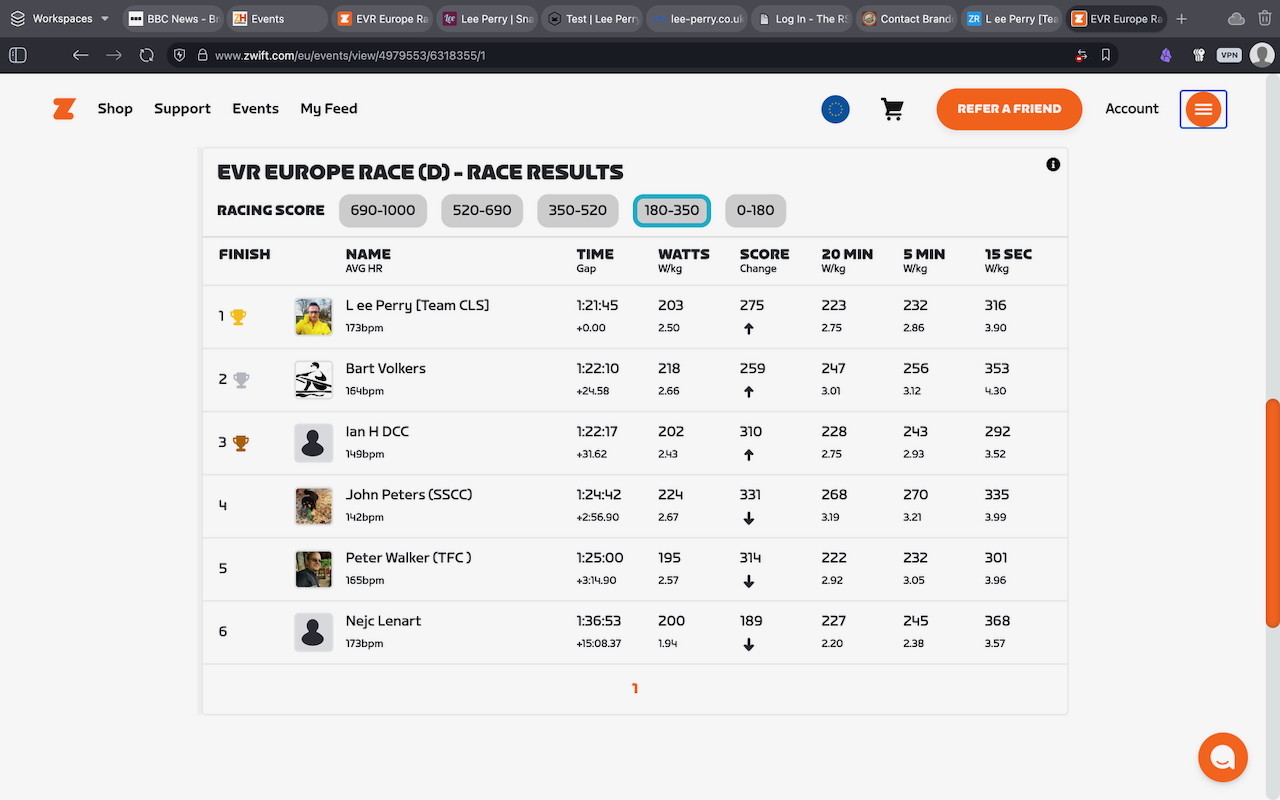The image size is (1280, 800).
Task: Select the 0-180 racing score filter
Action: pyautogui.click(x=756, y=211)
